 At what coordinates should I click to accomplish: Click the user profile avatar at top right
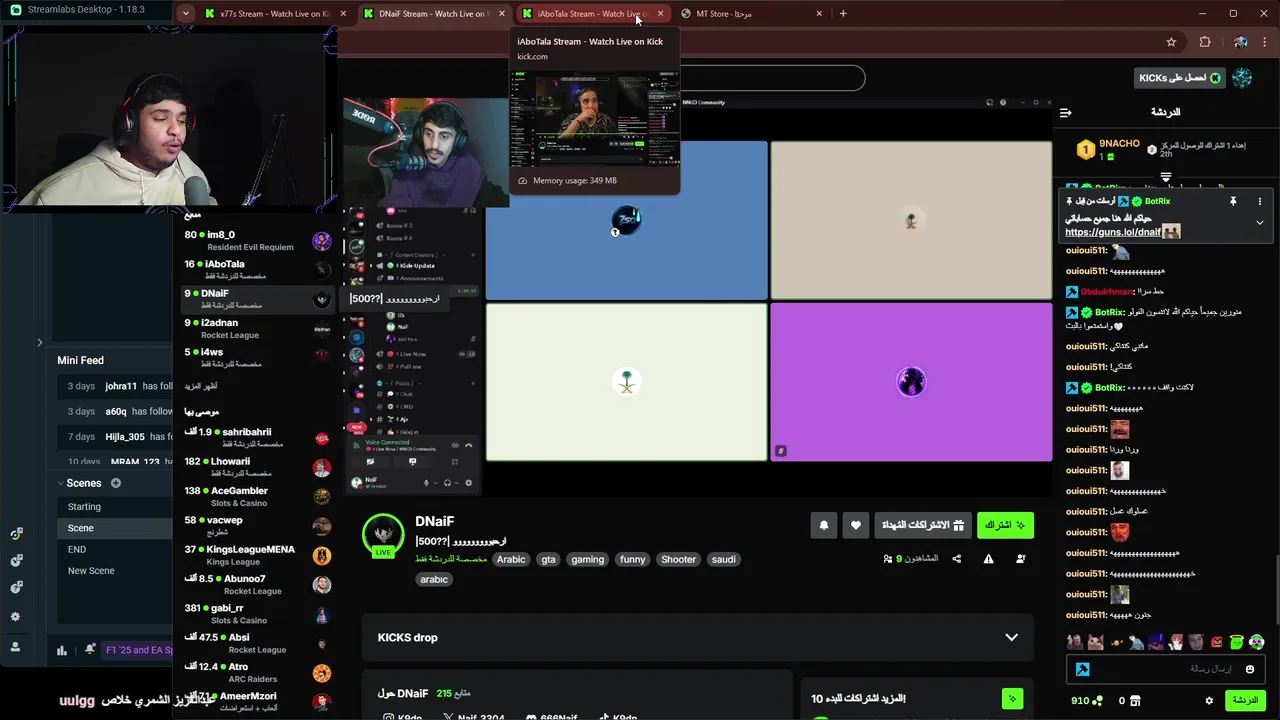1242,78
